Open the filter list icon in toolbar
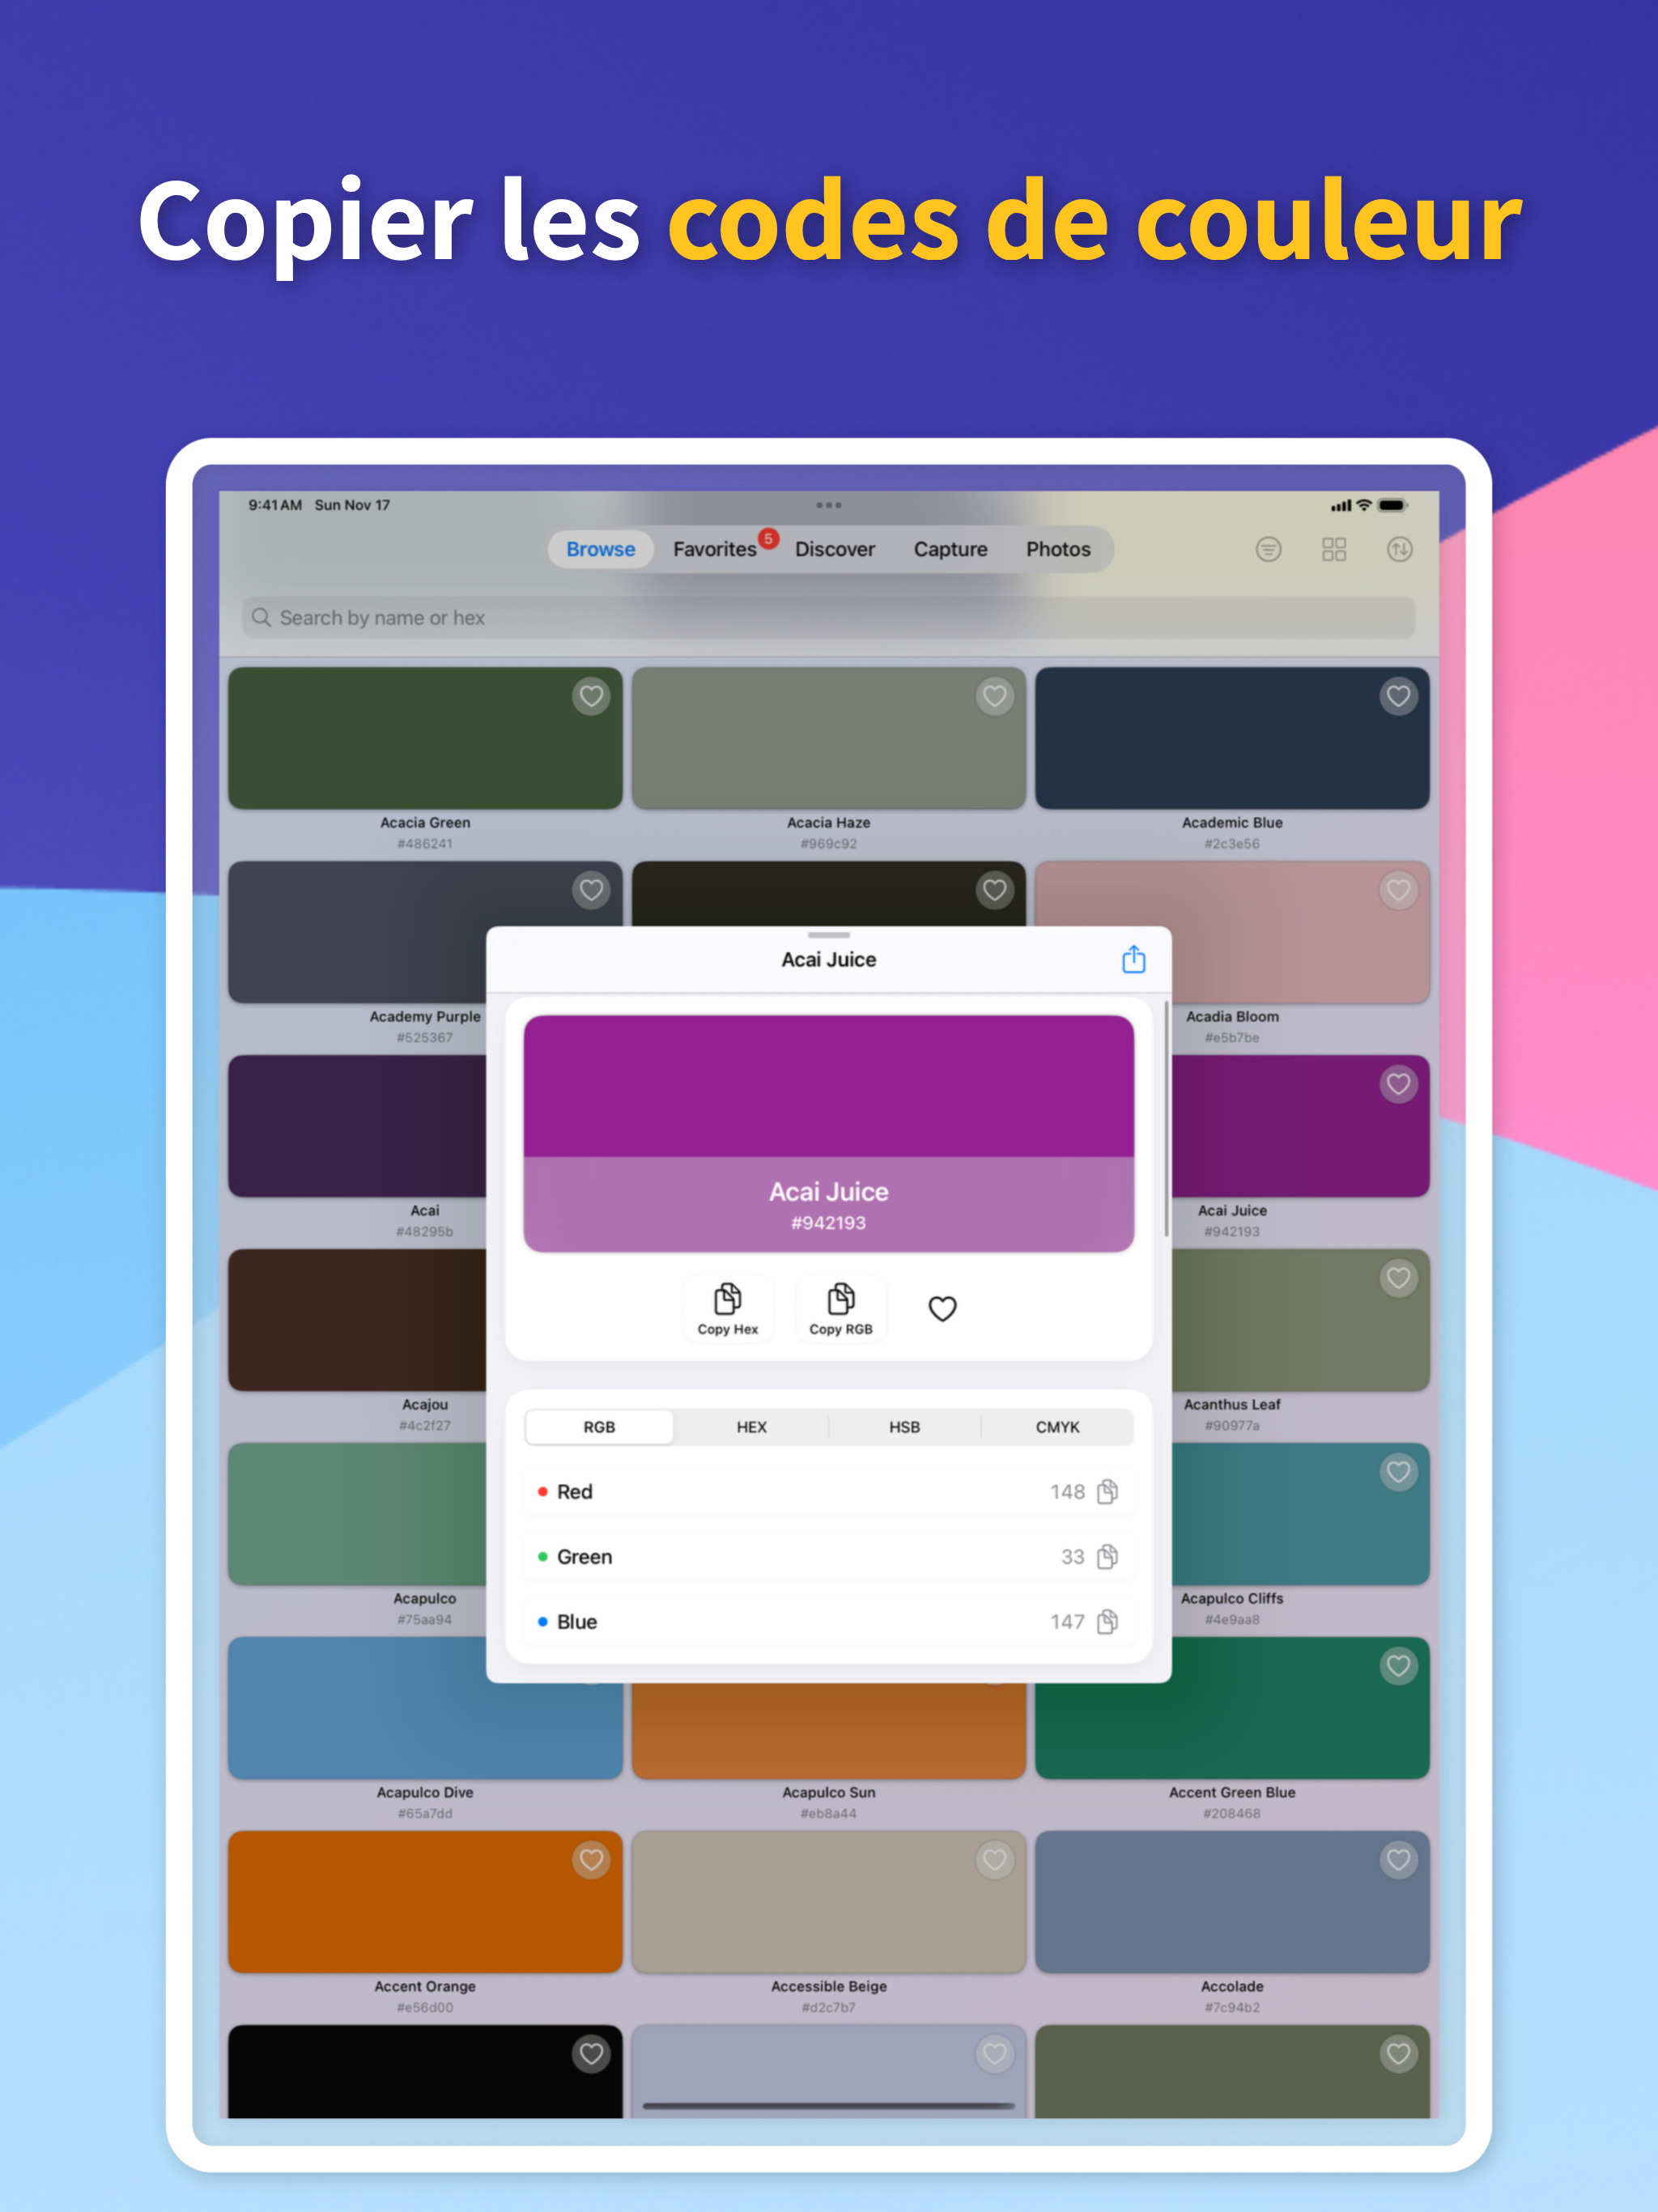The image size is (1658, 2212). point(1268,549)
